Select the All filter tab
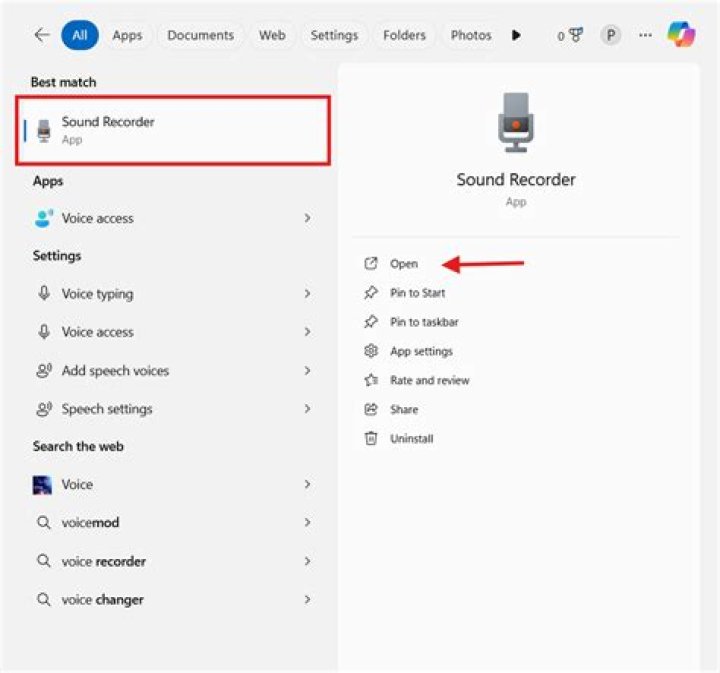Screen dimensions: 720x673 pos(80,35)
